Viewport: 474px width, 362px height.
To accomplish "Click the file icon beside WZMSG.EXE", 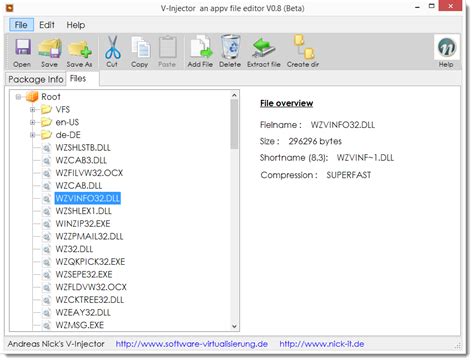I will 47,325.
